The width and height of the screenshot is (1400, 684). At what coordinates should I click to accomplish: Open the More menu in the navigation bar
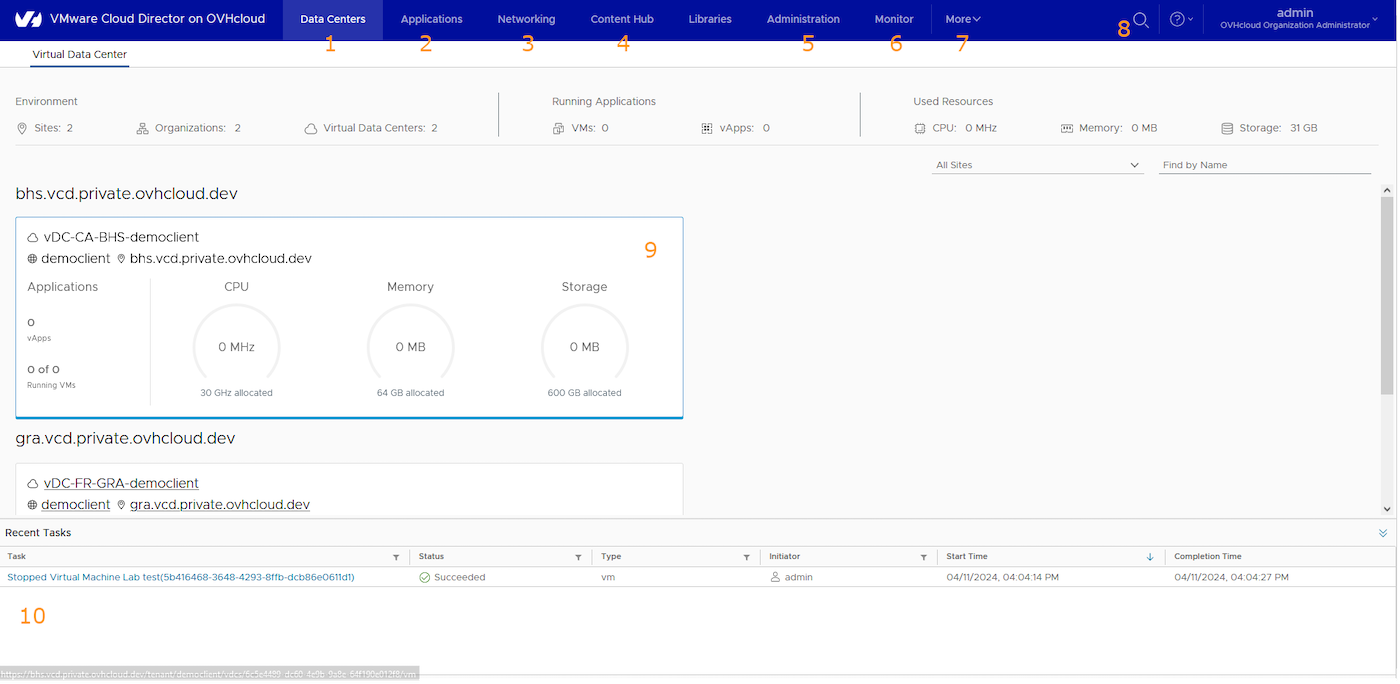961,19
